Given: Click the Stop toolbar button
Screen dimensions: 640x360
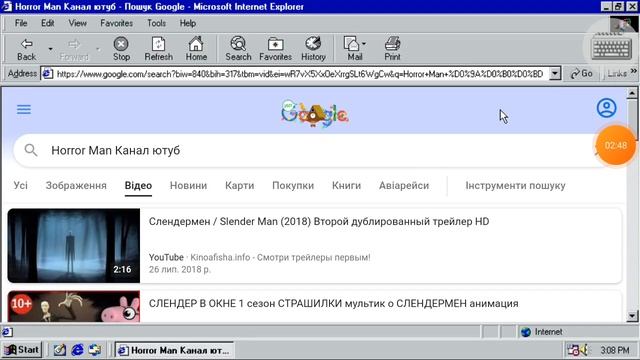Looking at the screenshot, I should tap(121, 49).
